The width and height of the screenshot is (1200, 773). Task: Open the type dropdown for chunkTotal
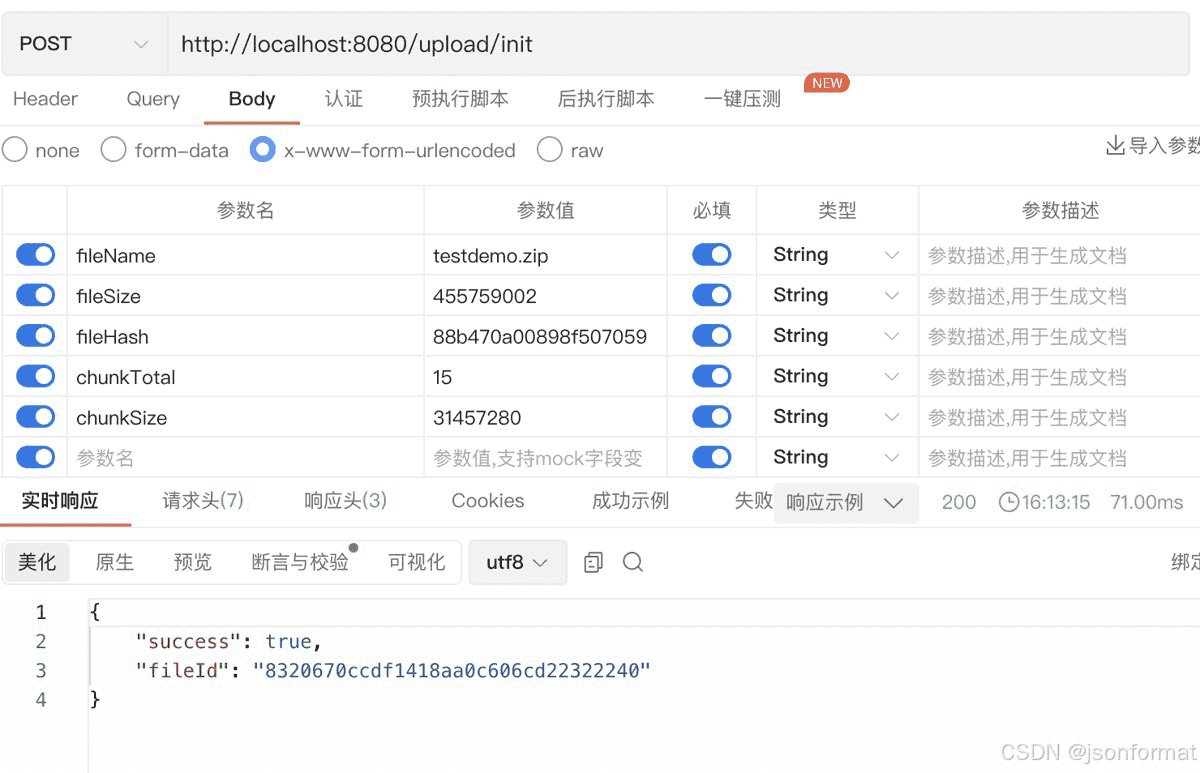click(x=837, y=376)
